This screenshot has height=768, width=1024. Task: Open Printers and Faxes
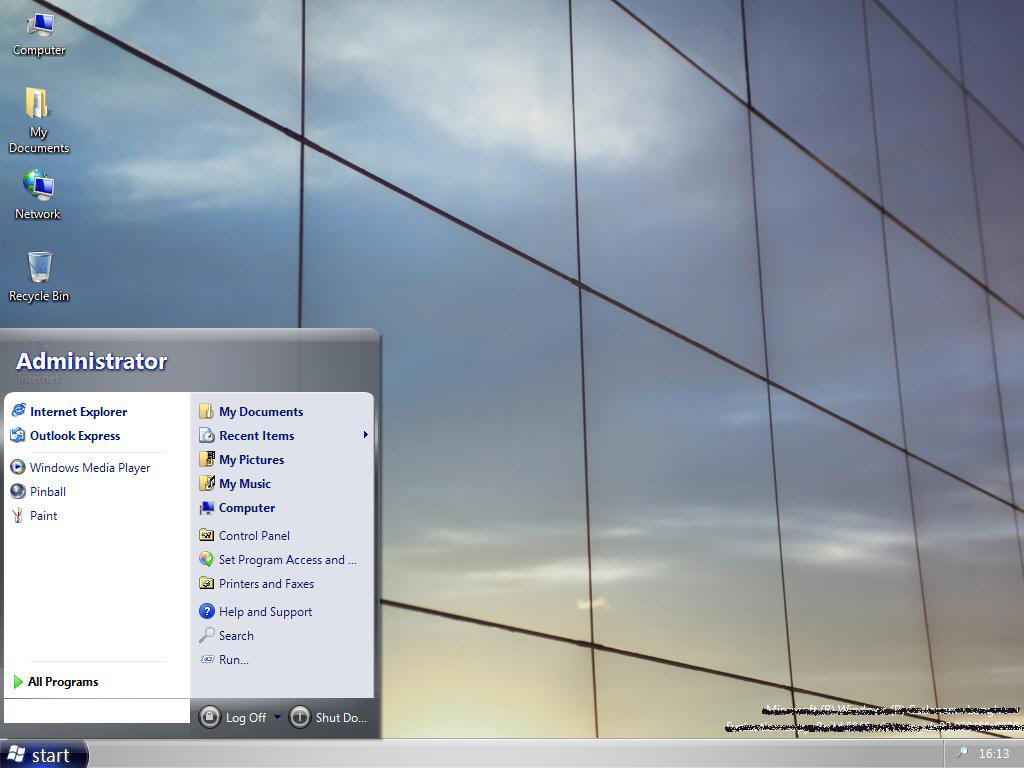[x=257, y=584]
